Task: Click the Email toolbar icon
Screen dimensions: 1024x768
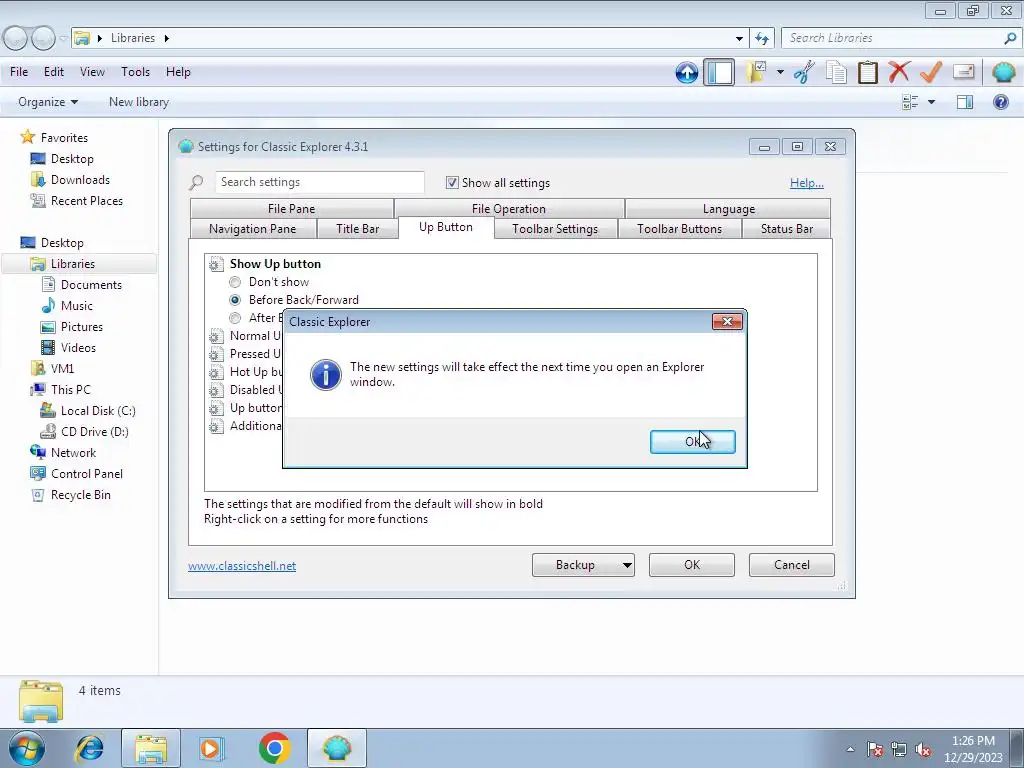Action: tap(963, 72)
